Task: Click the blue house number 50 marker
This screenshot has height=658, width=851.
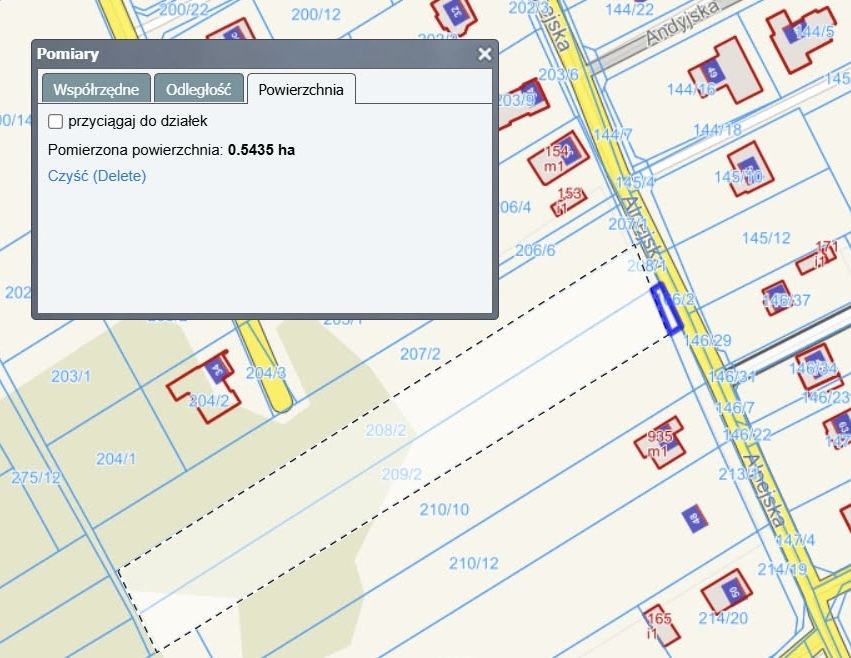Action: (x=732, y=590)
